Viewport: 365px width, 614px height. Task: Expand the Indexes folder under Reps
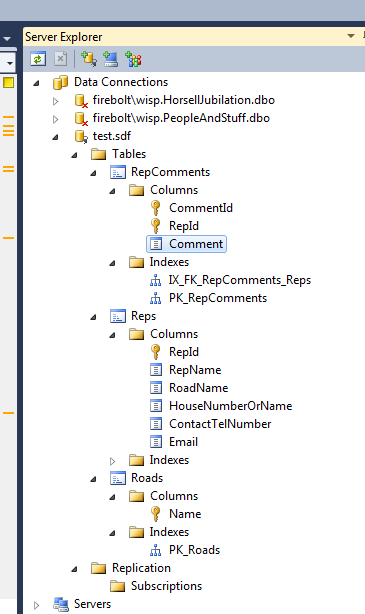pos(112,461)
